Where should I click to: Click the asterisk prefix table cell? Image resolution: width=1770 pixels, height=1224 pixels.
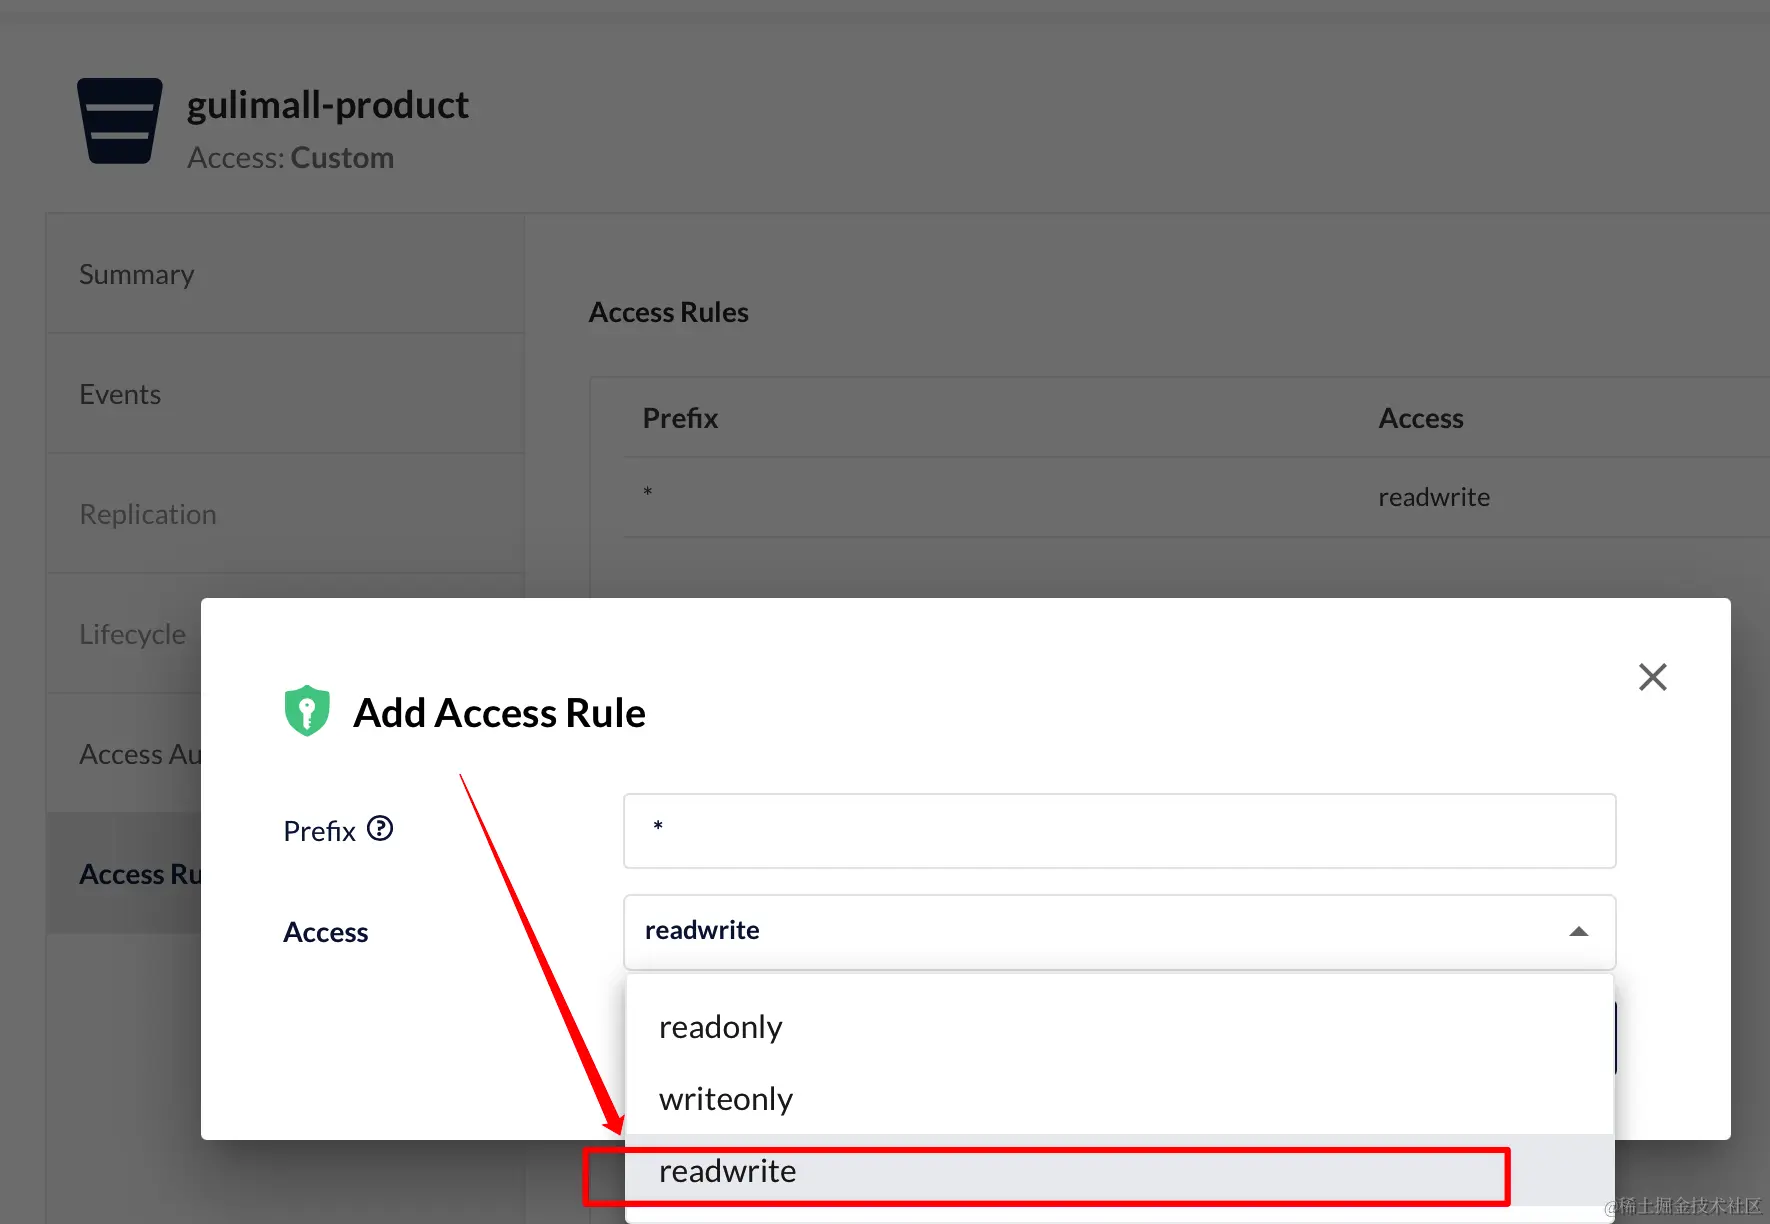tap(648, 492)
